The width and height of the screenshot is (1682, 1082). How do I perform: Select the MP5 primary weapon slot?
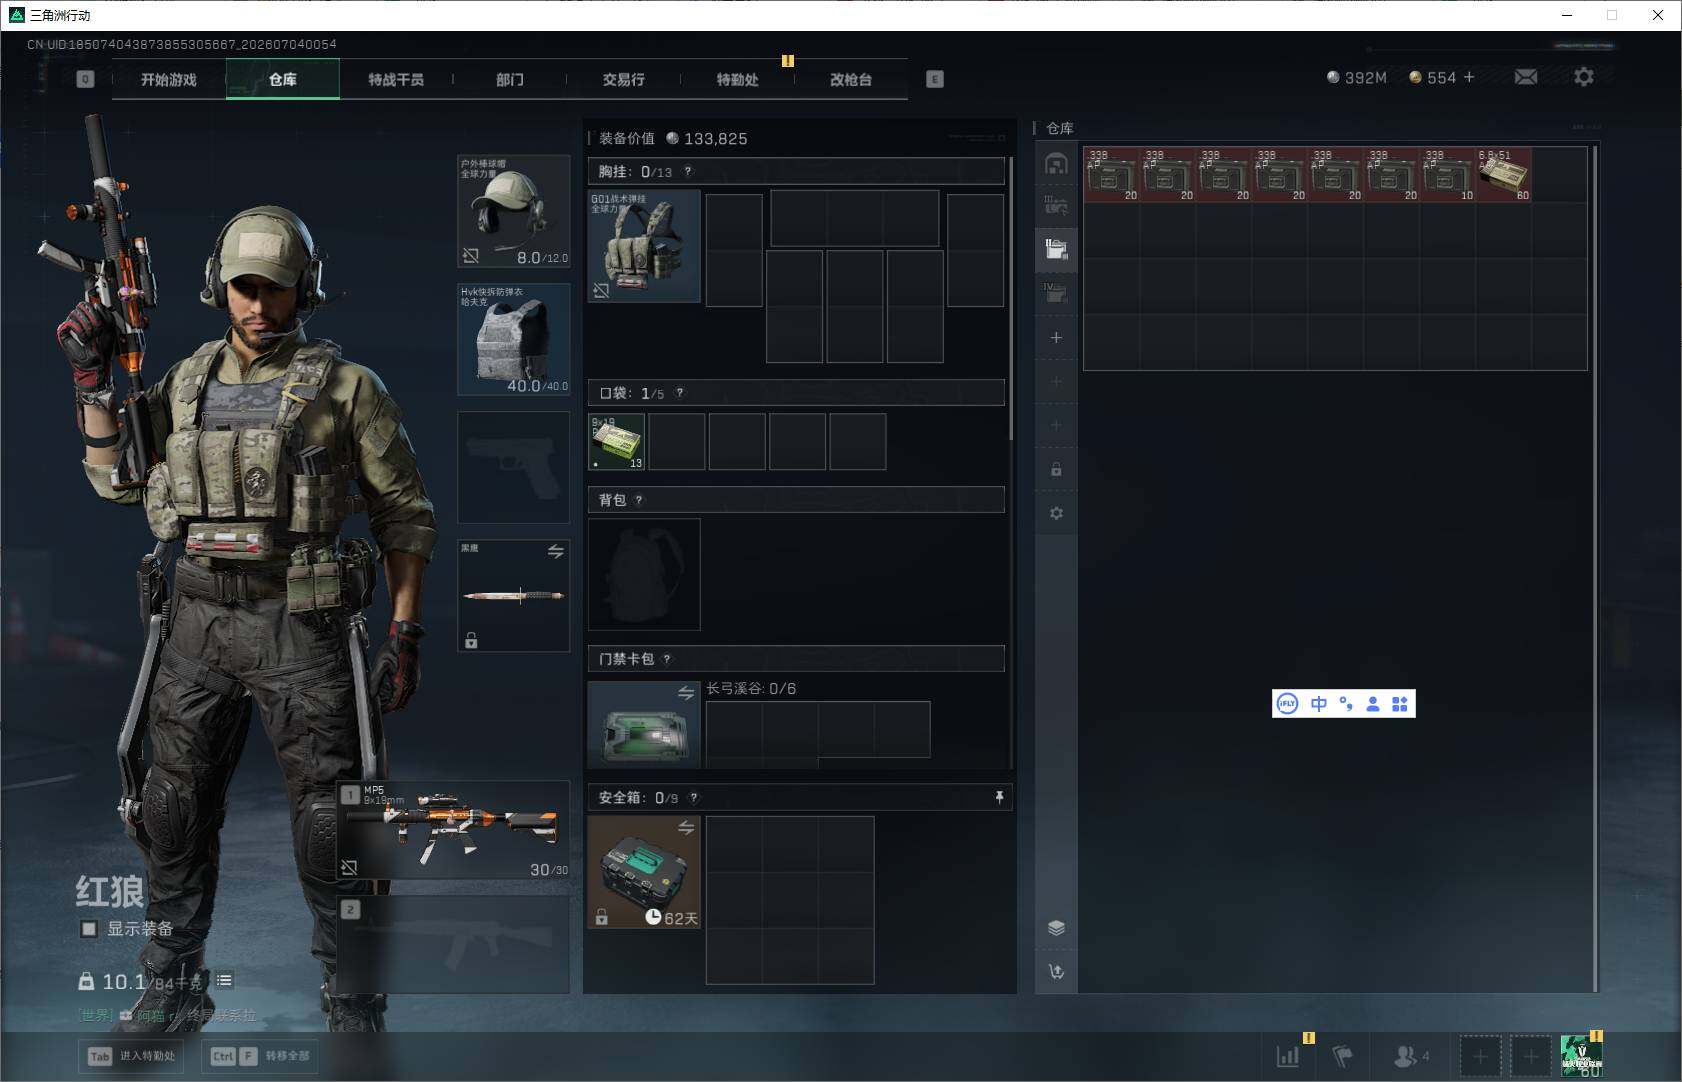pos(454,831)
